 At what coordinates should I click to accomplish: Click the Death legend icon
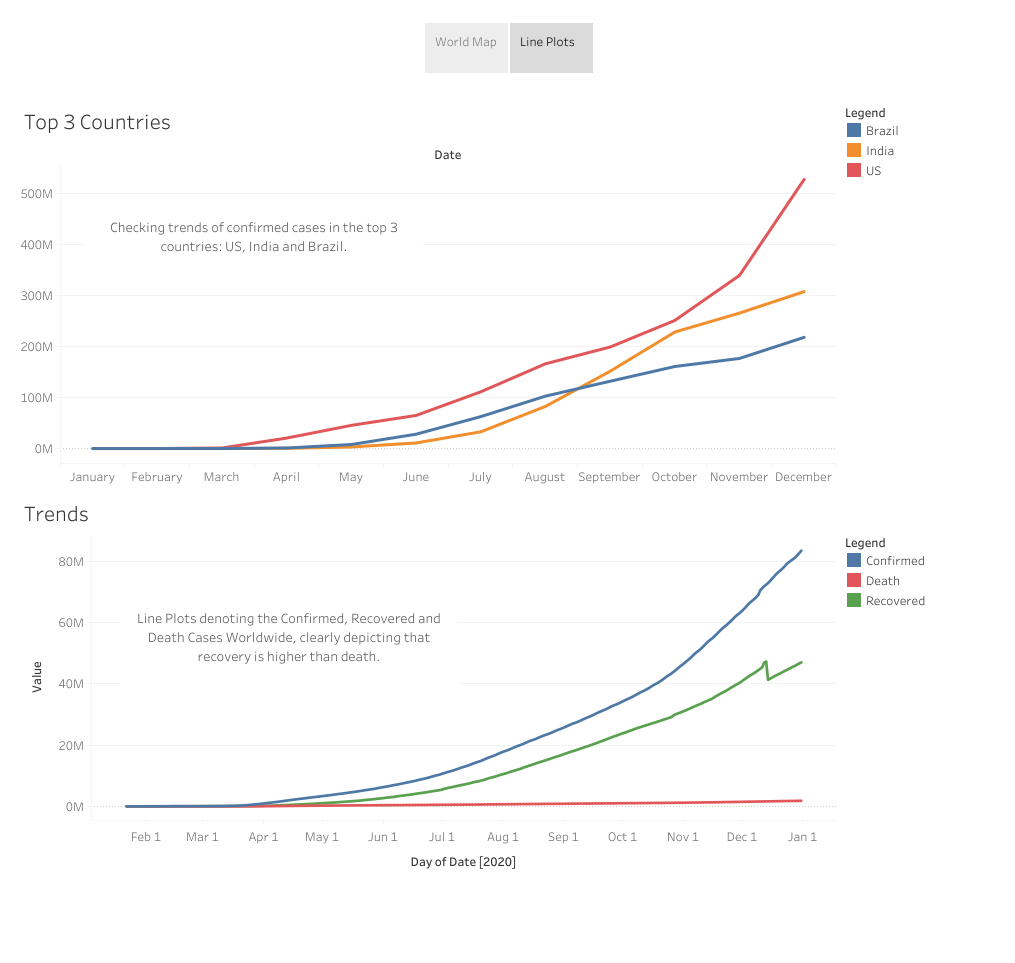pyautogui.click(x=852, y=580)
